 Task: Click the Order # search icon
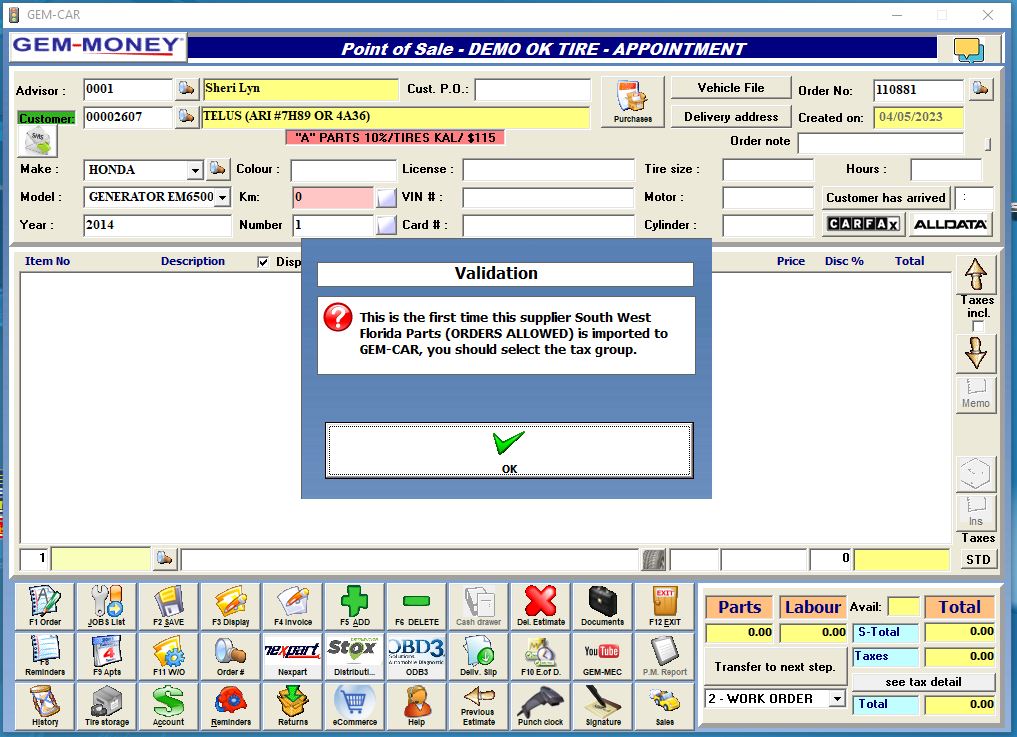tap(231, 657)
